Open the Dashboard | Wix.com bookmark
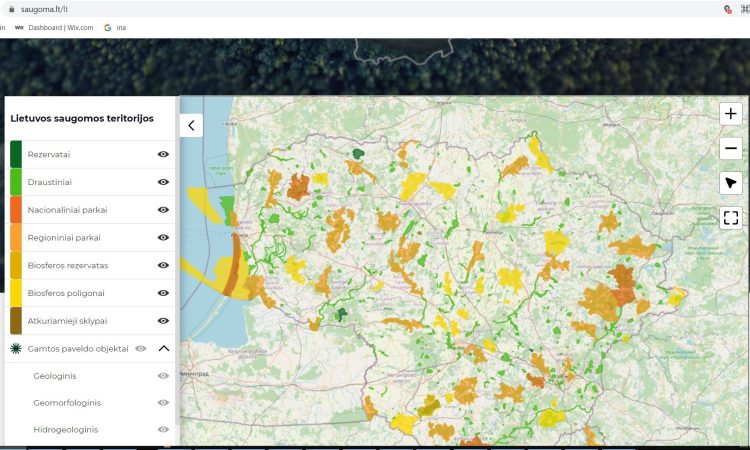The image size is (750, 450). pos(54,28)
